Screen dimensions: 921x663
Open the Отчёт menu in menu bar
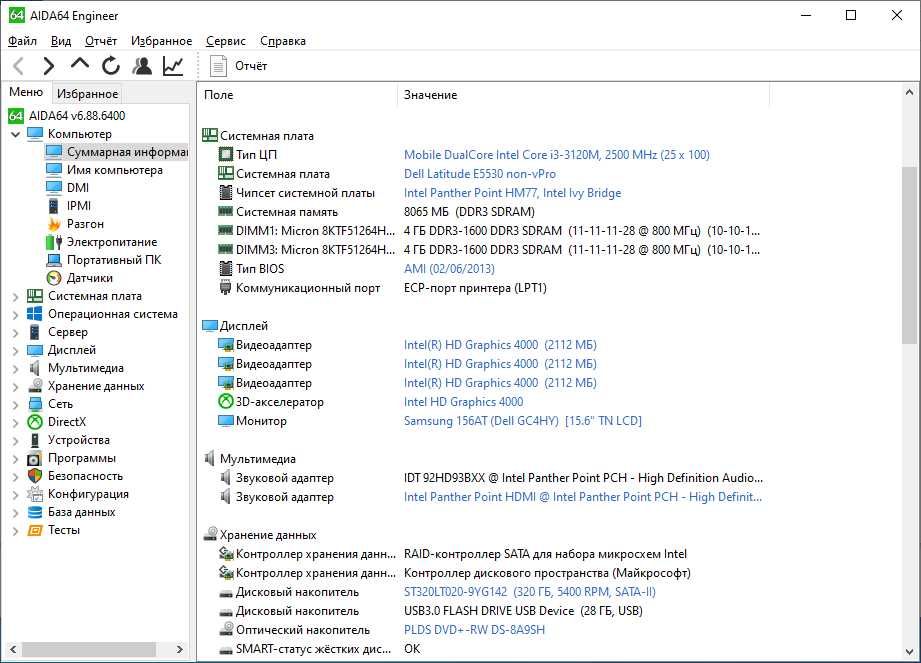[101, 41]
